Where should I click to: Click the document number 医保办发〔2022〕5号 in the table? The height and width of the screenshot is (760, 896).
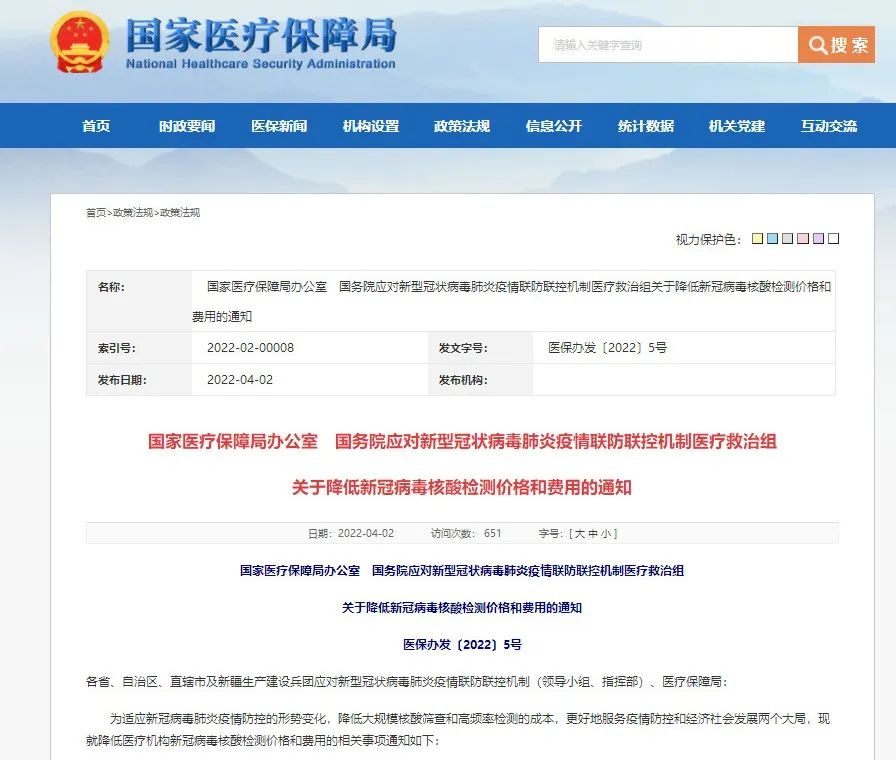pos(607,347)
